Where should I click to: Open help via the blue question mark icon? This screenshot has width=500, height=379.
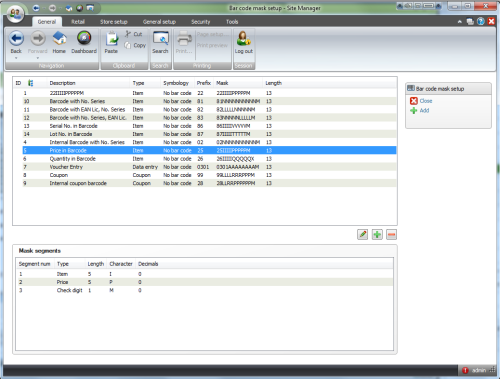(481, 21)
